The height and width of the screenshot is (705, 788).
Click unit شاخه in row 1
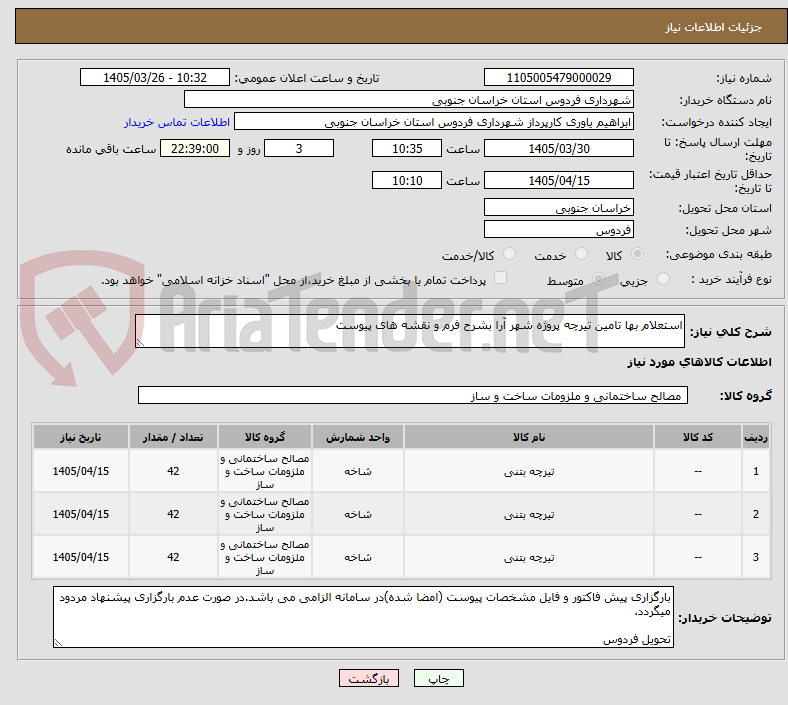[358, 471]
